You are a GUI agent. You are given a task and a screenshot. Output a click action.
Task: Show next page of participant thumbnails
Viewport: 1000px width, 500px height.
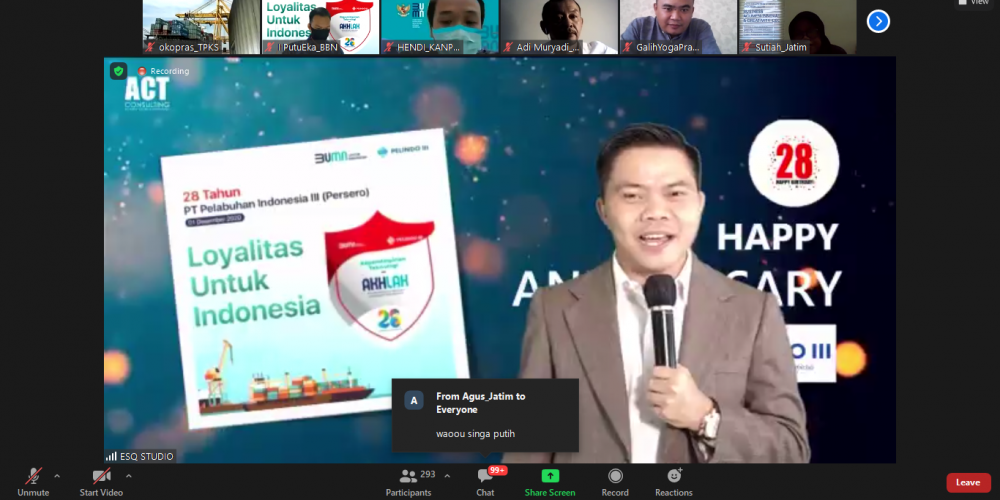pos(878,21)
